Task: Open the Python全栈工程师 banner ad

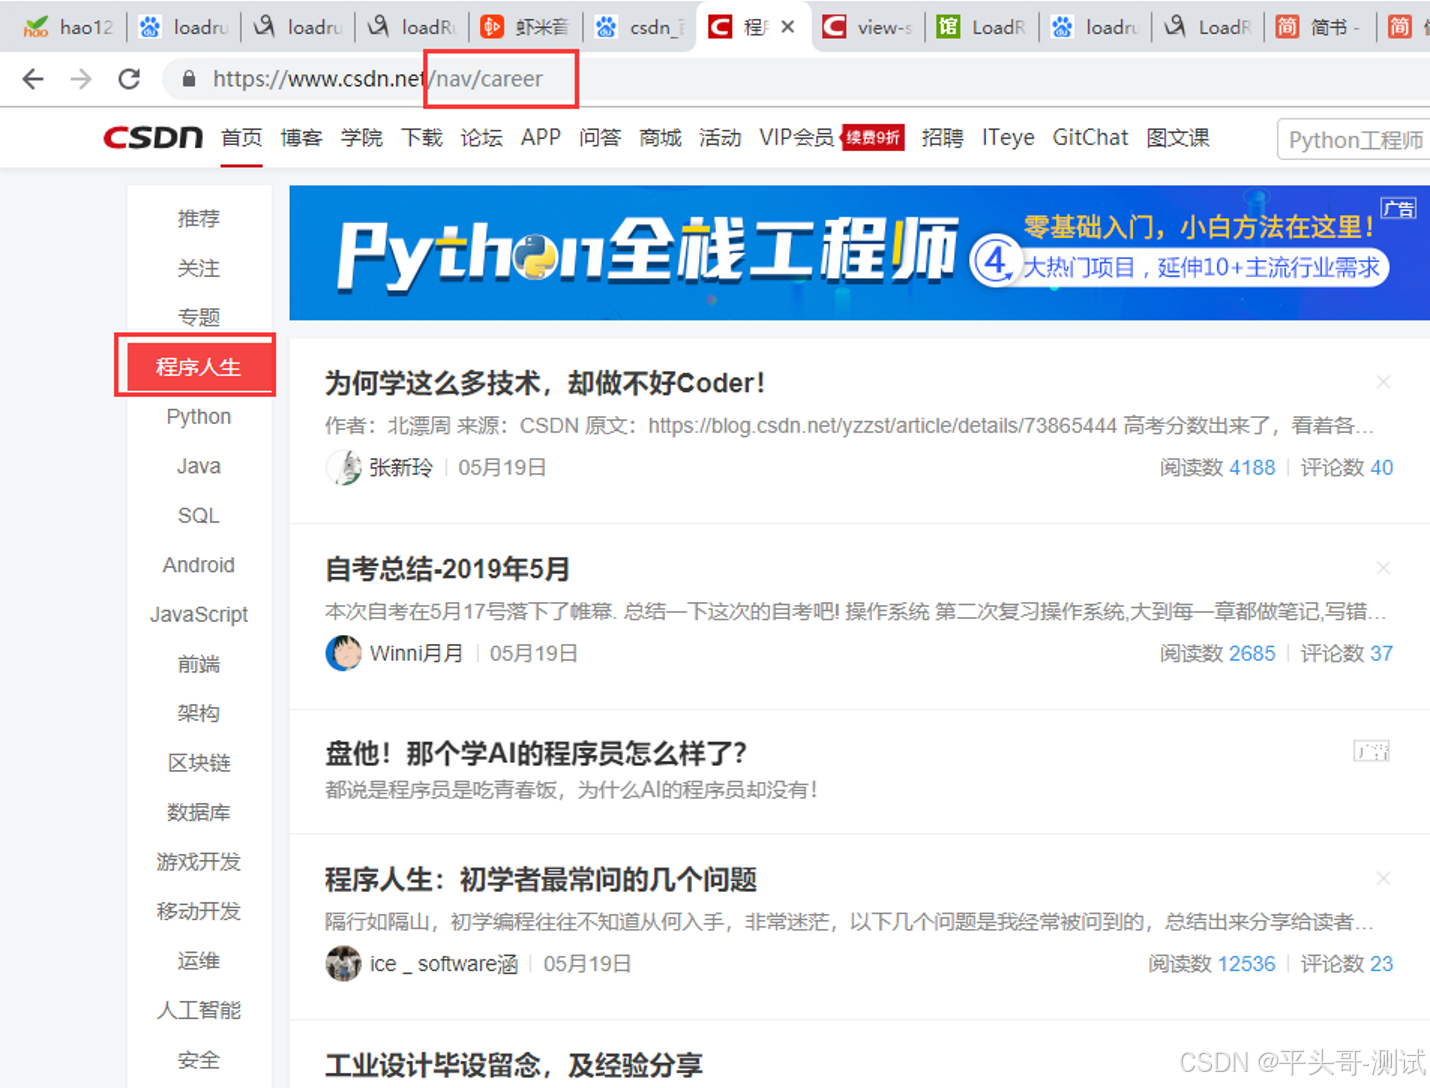Action: [859, 253]
